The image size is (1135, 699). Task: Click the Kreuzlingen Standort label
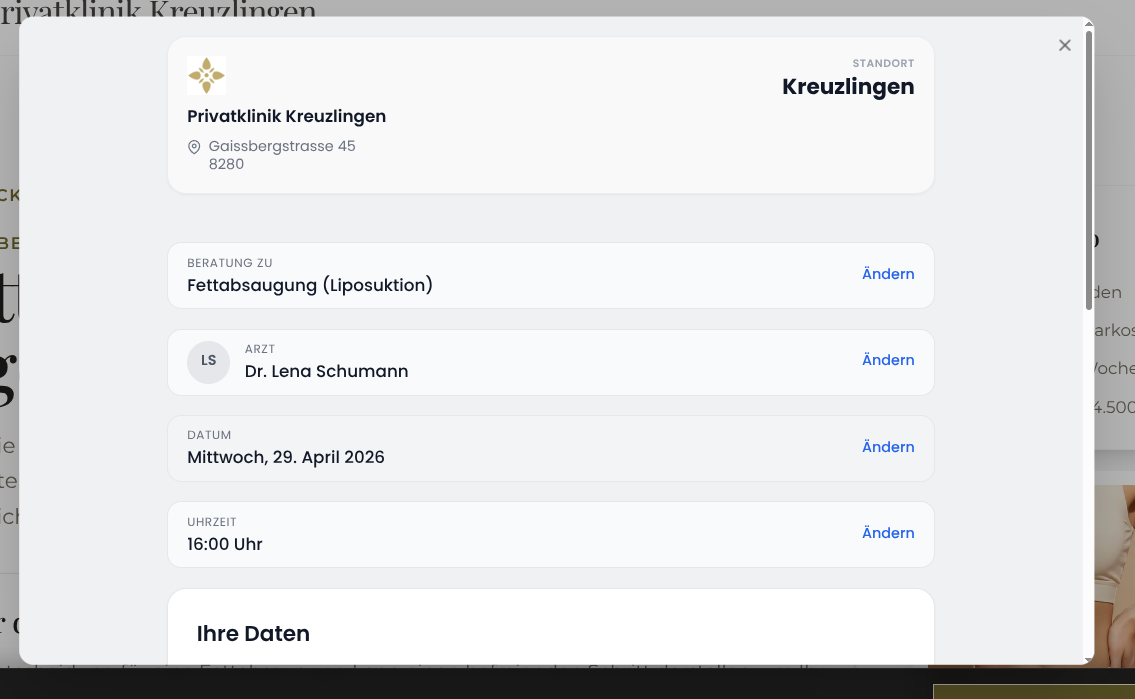[848, 87]
